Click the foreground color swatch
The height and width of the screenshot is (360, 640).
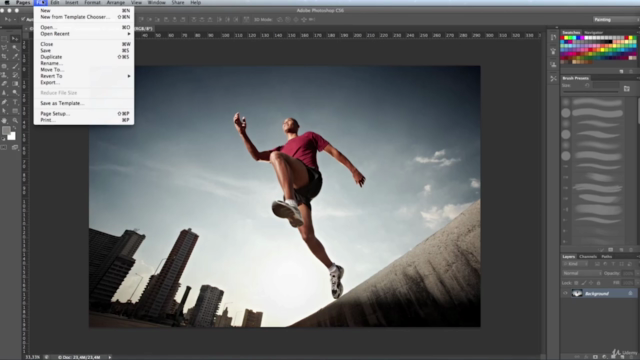click(6, 131)
